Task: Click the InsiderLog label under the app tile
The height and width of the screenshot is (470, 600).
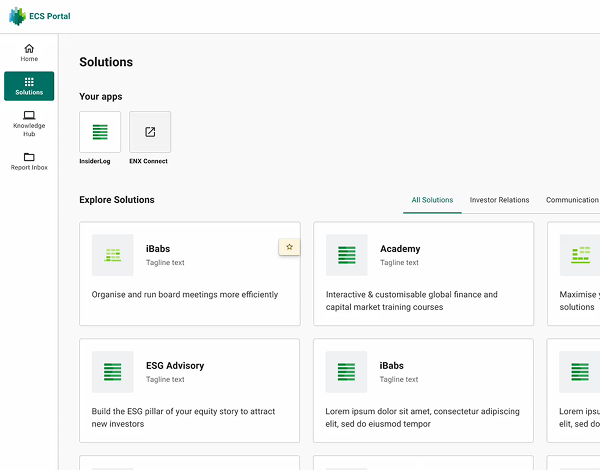Action: 95,161
